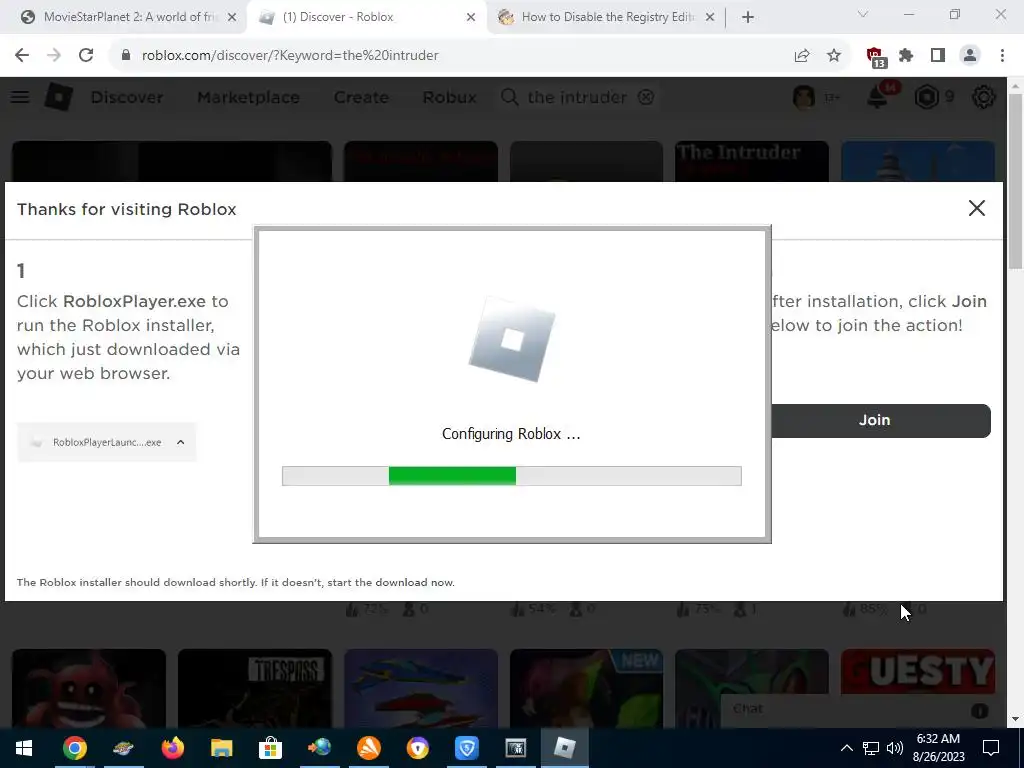This screenshot has width=1024, height=768.
Task: Click the Roblox search field 'the intruder'
Action: (577, 97)
